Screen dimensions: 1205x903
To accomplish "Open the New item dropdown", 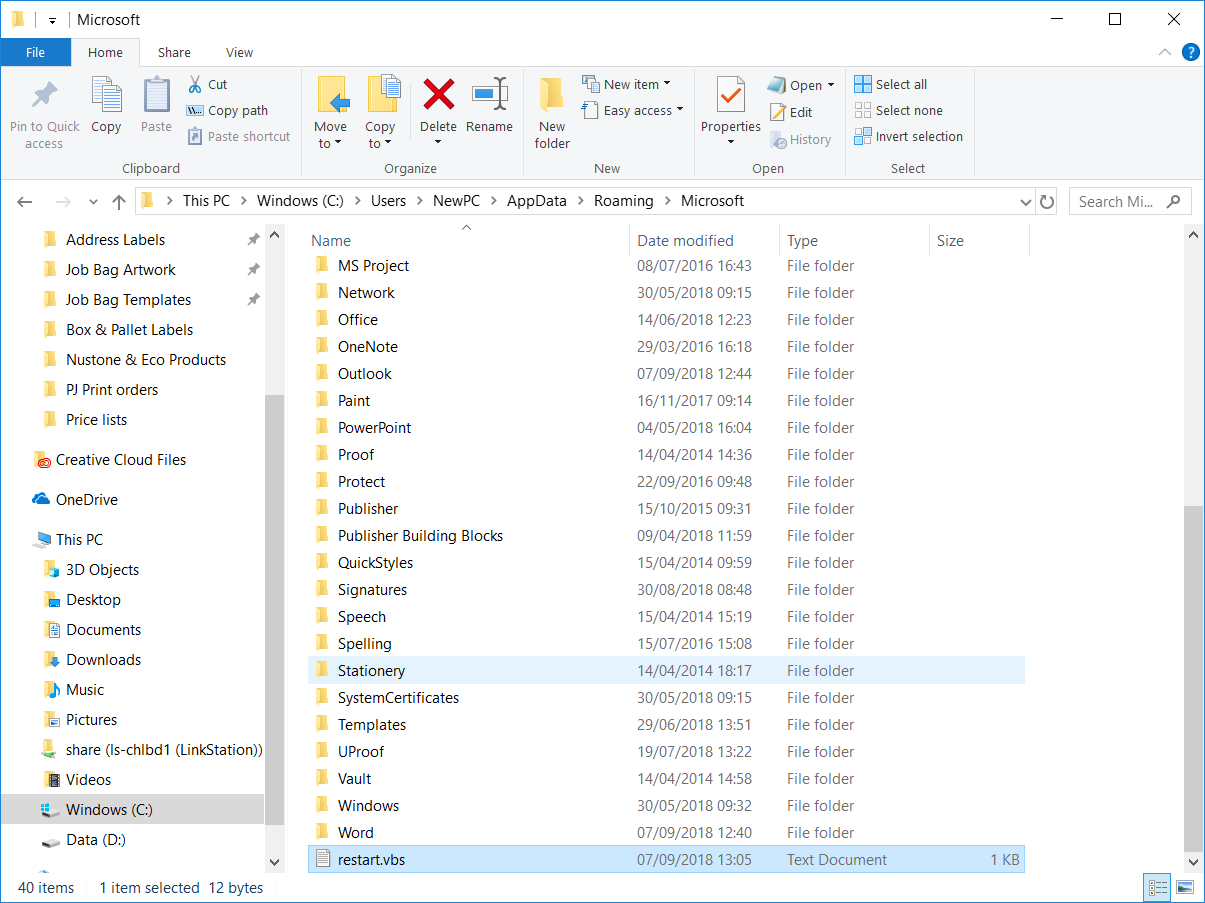I will (626, 84).
